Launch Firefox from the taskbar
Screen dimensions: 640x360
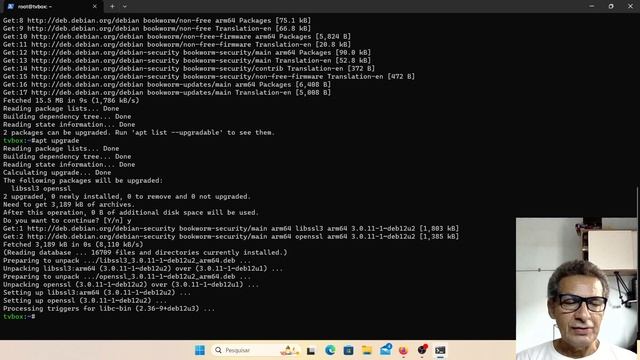tap(403, 350)
